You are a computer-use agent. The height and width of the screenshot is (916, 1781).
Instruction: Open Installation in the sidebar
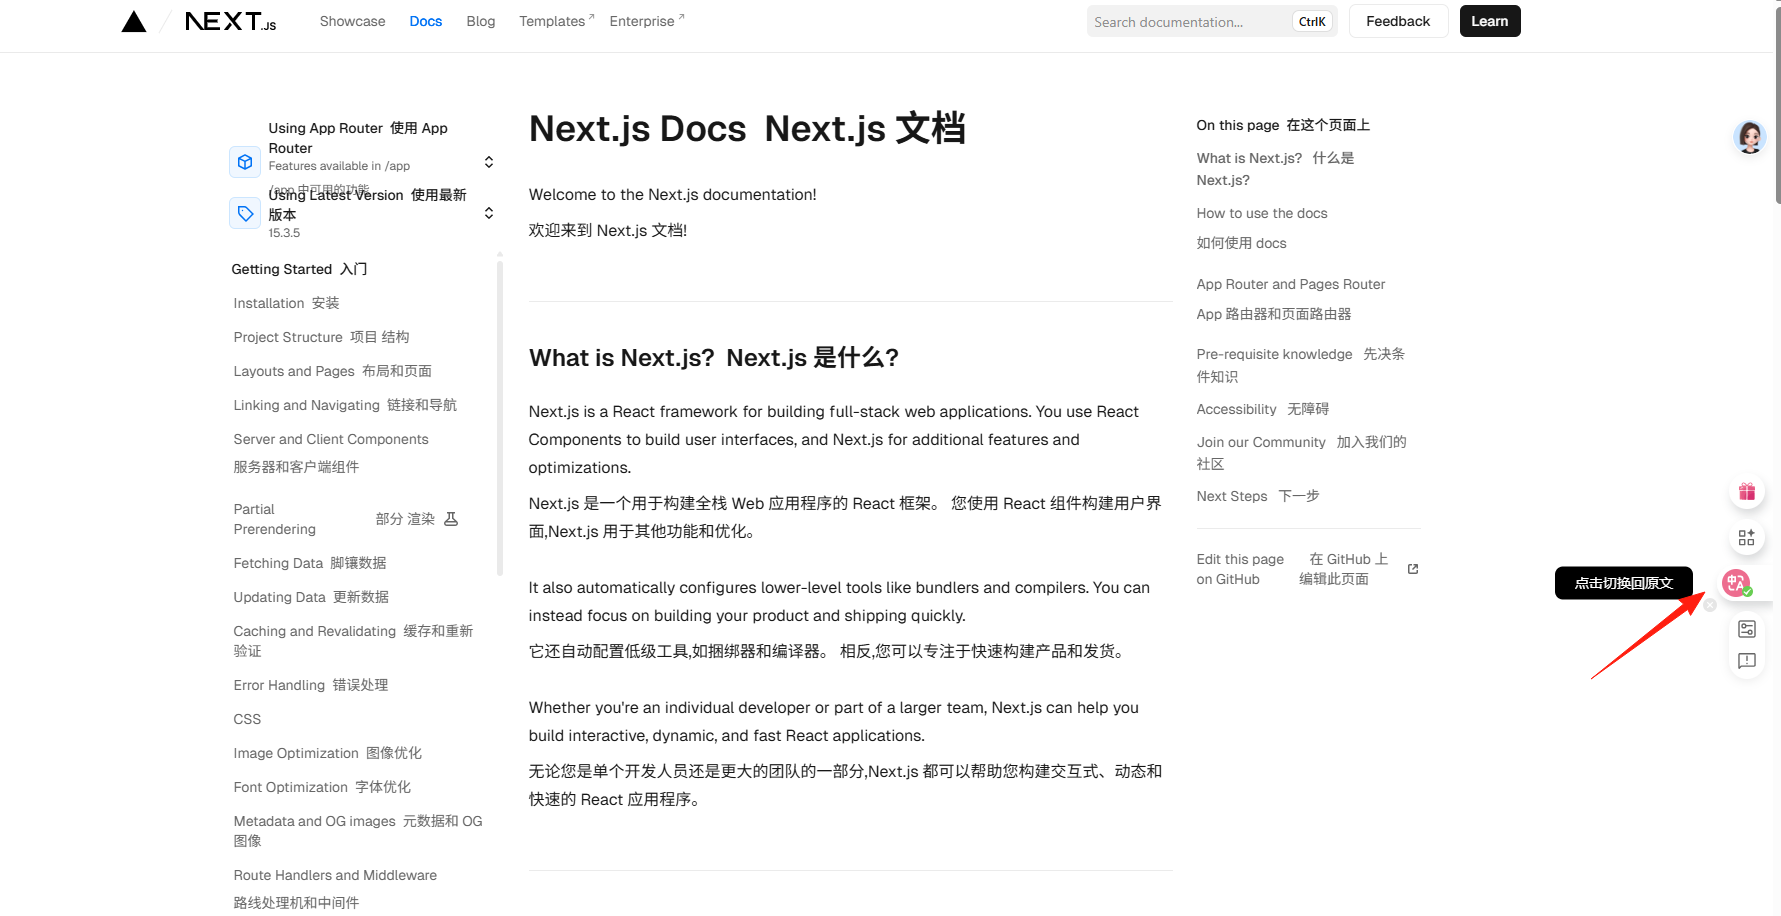pos(286,303)
